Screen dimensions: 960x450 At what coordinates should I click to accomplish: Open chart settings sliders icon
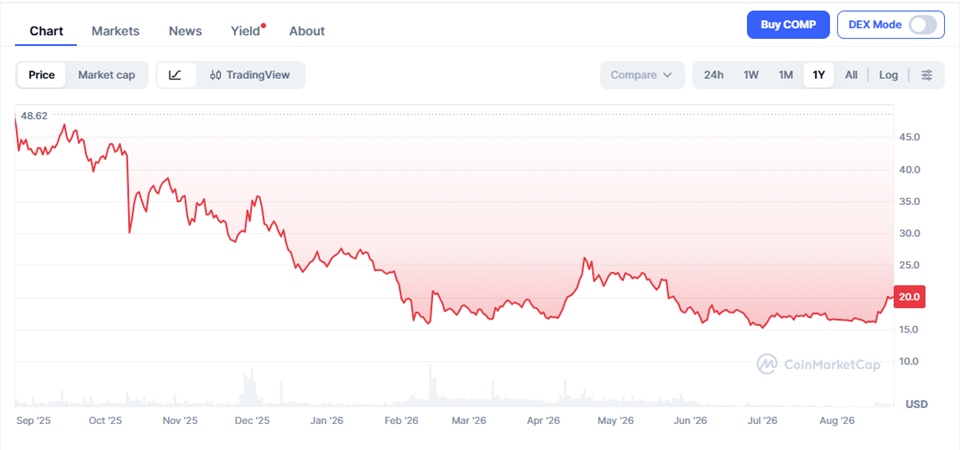click(927, 75)
